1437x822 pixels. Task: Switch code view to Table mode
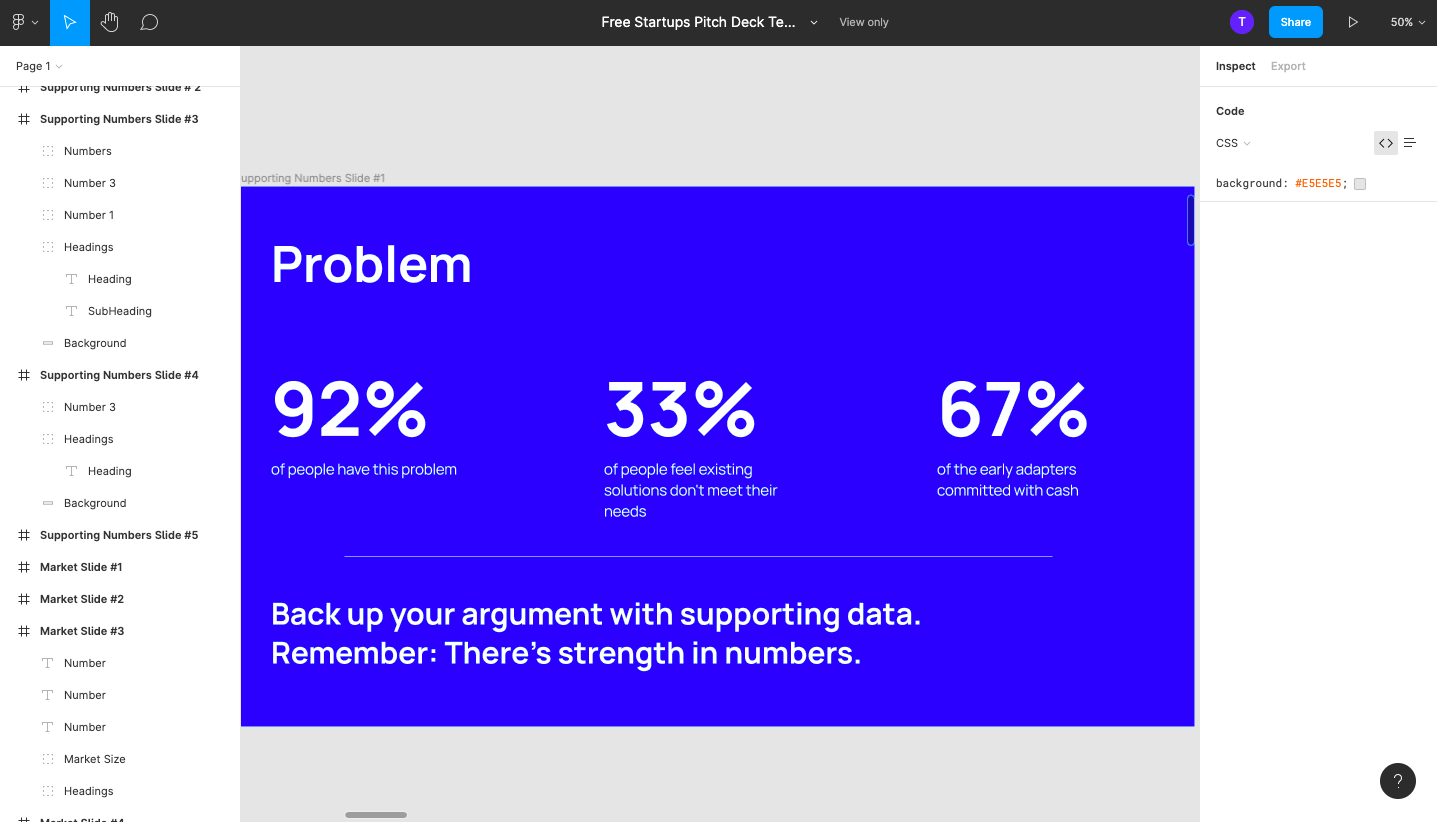(1410, 143)
